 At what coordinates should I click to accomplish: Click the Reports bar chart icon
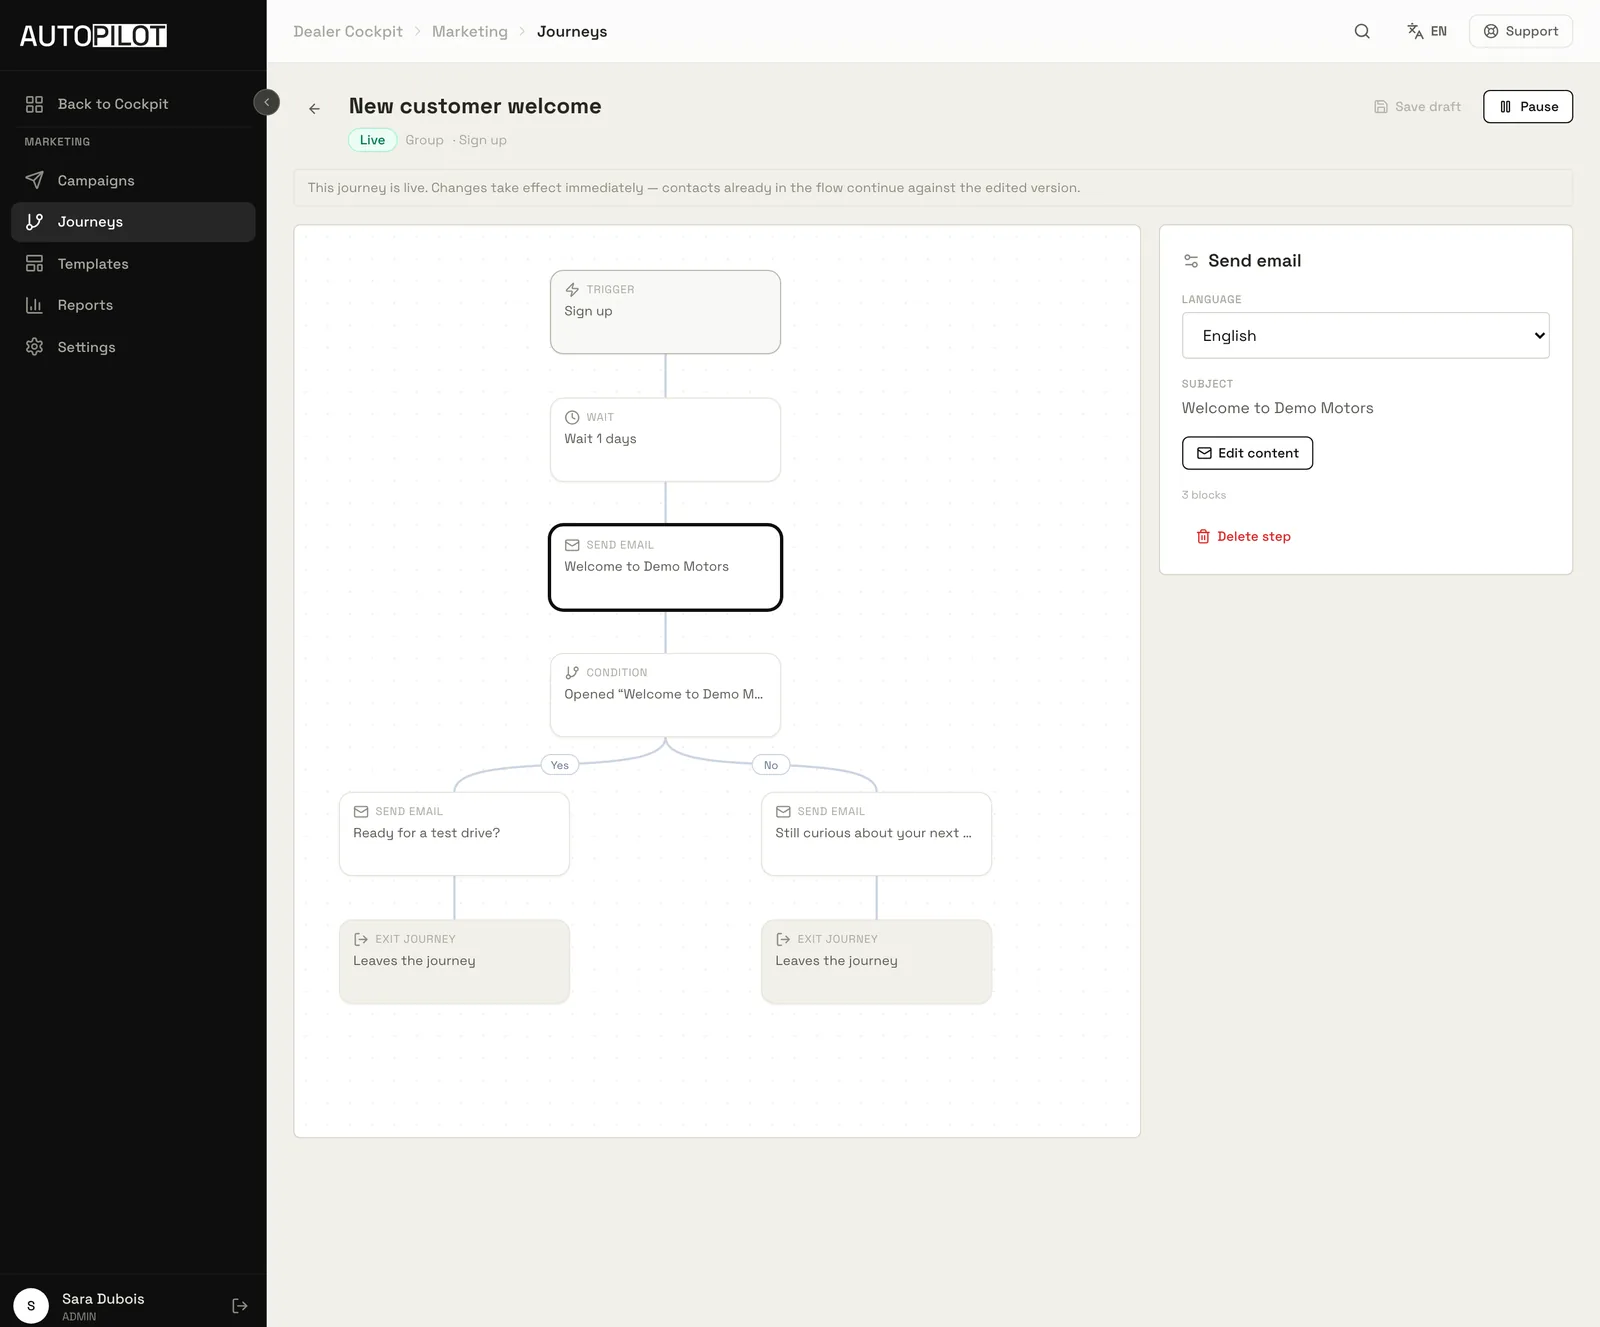34,305
